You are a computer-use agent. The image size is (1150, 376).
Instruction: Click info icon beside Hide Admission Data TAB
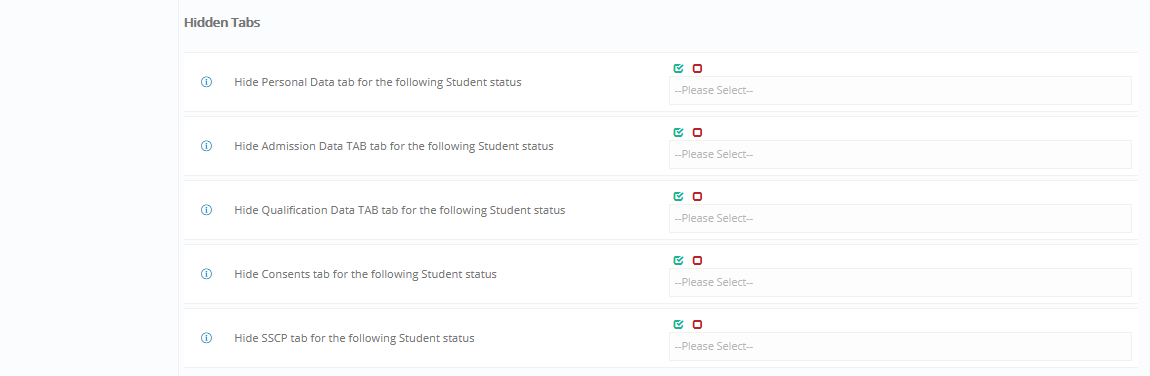pyautogui.click(x=206, y=146)
